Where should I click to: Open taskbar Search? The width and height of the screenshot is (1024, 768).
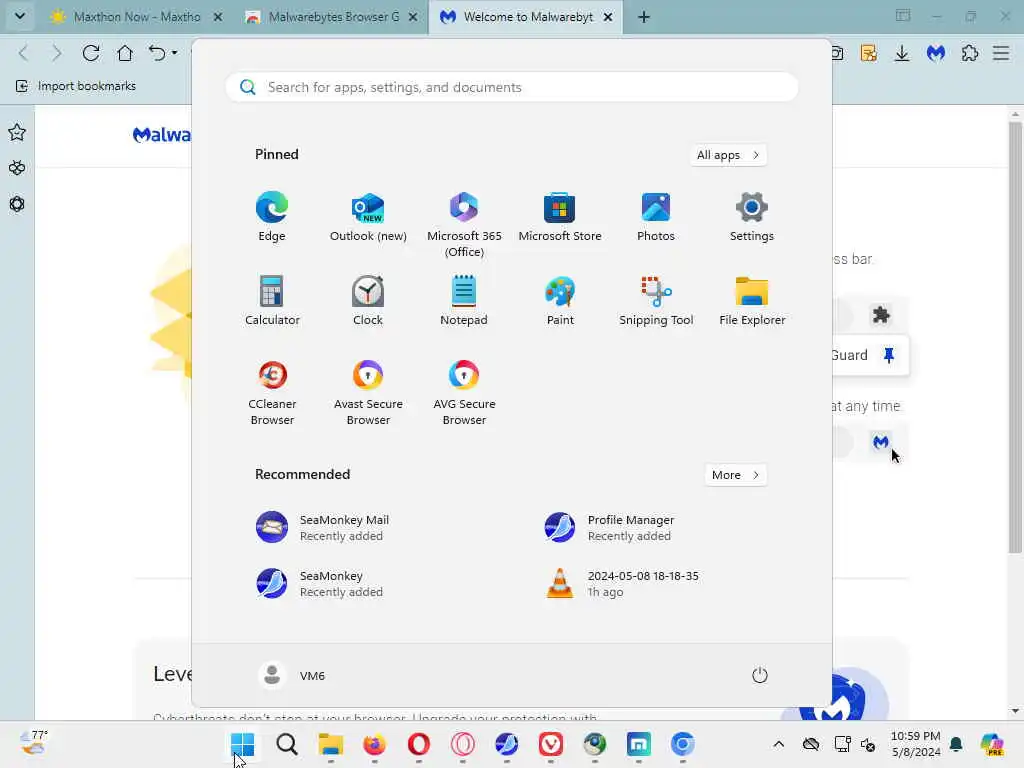coord(287,744)
